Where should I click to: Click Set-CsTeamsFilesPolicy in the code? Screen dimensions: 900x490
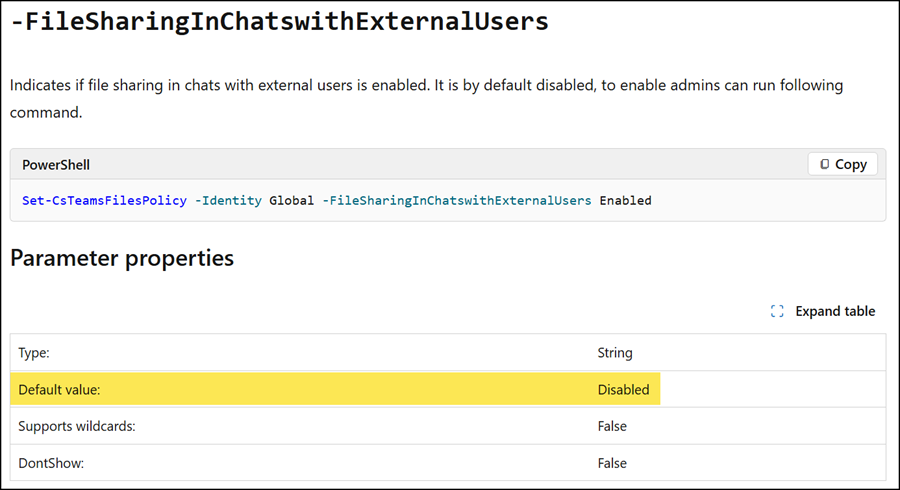104,200
